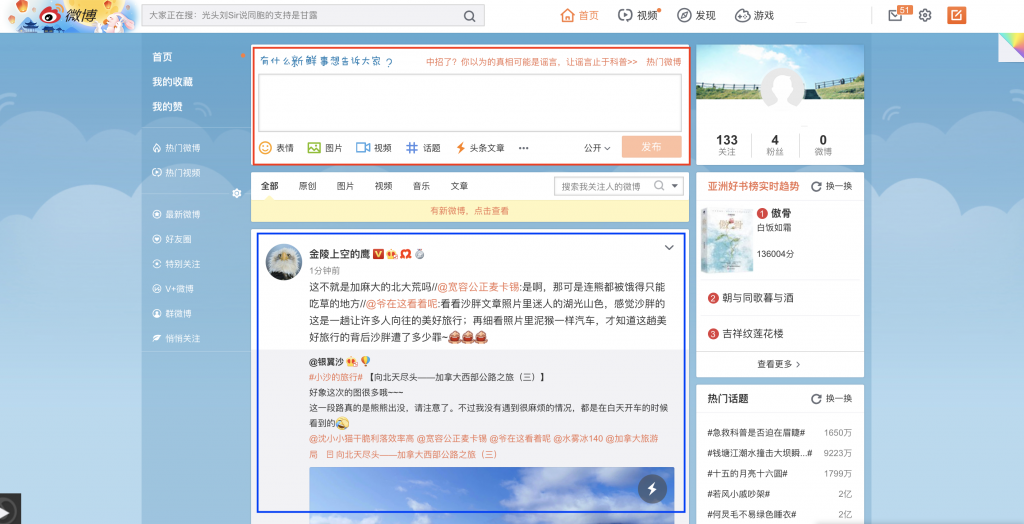
Task: Select 首页 in left sidebar
Action: 163,57
